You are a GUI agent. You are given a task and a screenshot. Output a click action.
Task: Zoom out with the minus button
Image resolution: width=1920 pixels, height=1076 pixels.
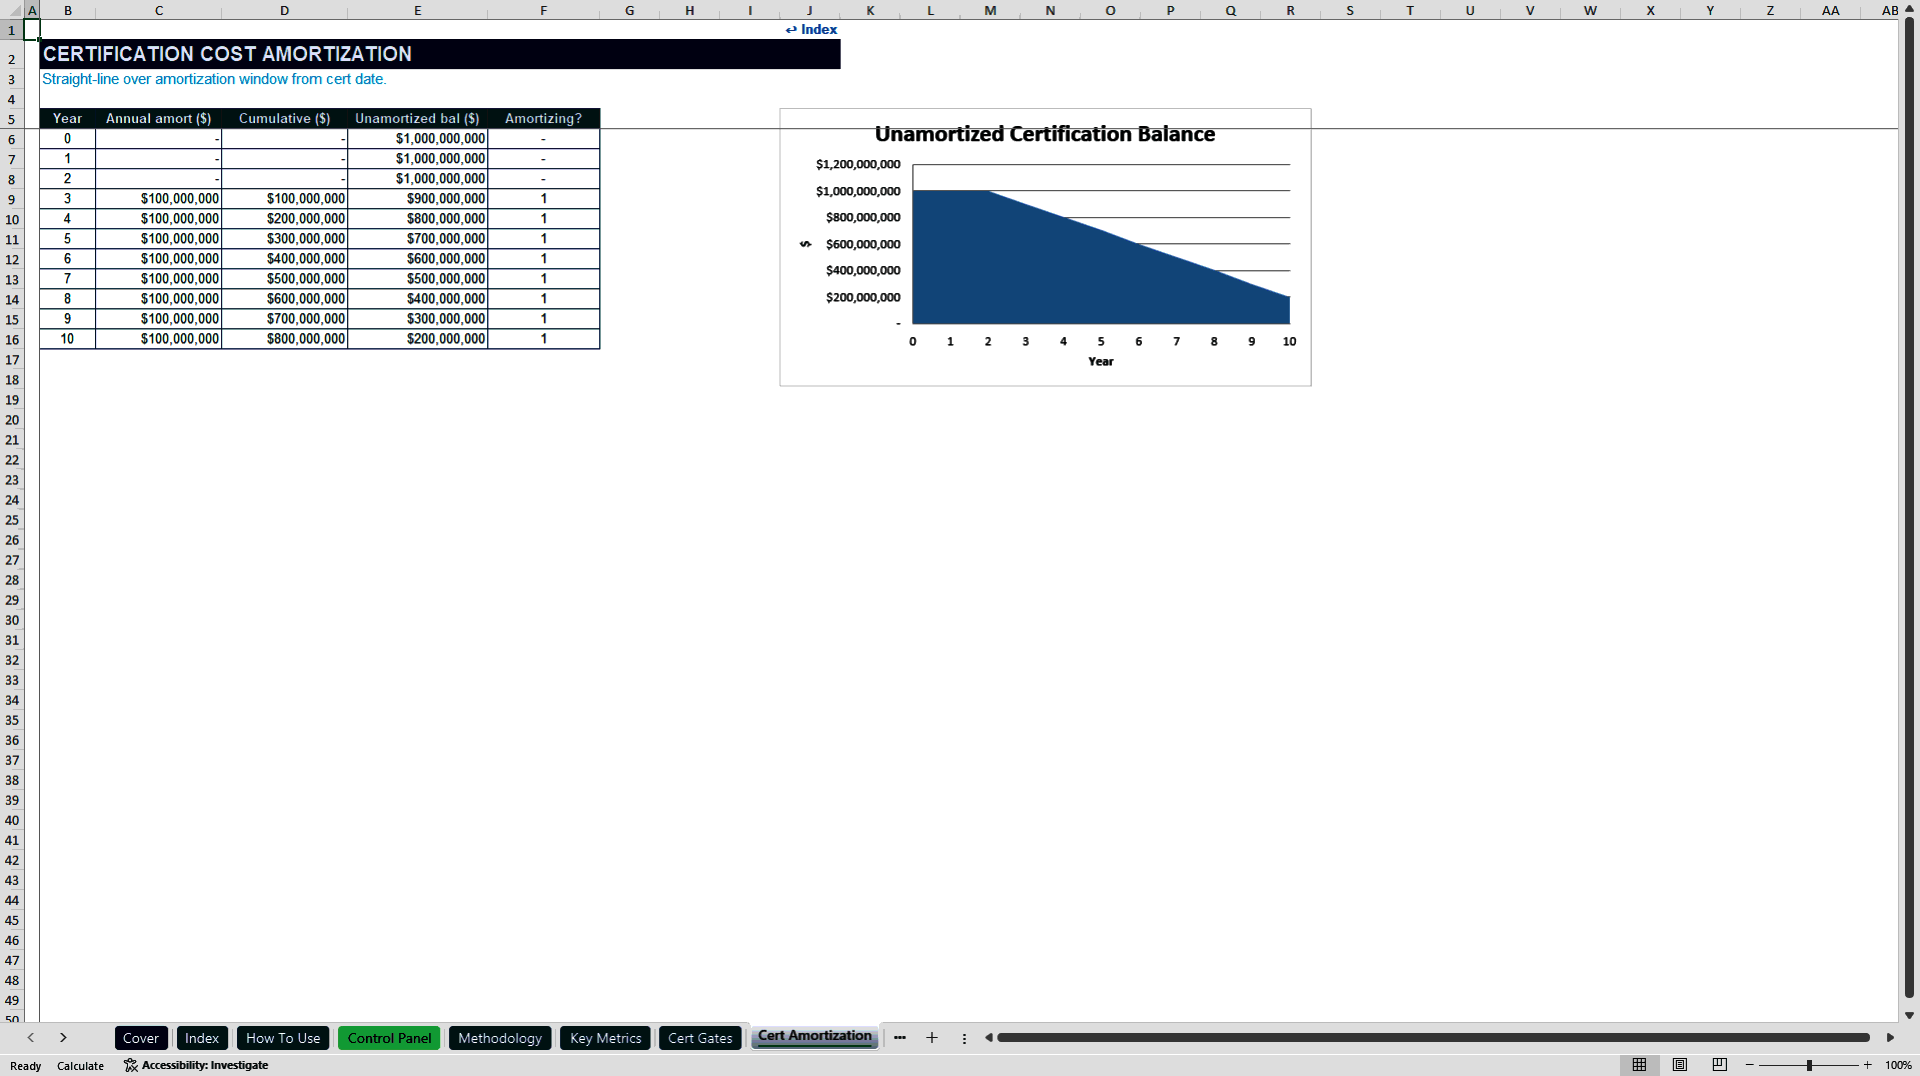[1750, 1065]
